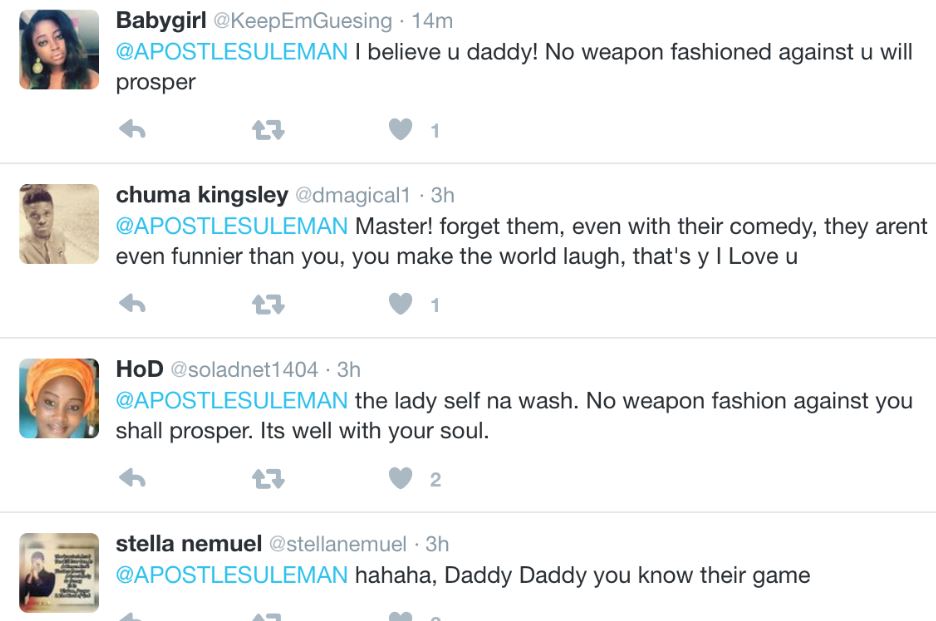Like HoD's tweet
This screenshot has width=936, height=621.
coord(400,479)
